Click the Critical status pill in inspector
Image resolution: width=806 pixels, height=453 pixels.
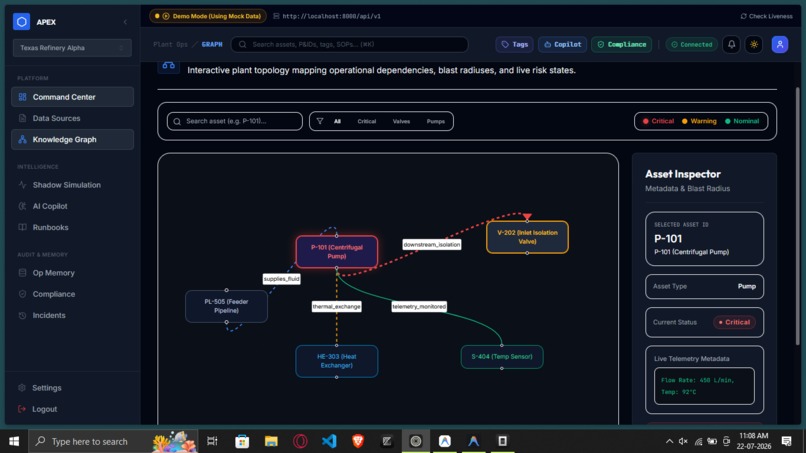[x=734, y=322]
